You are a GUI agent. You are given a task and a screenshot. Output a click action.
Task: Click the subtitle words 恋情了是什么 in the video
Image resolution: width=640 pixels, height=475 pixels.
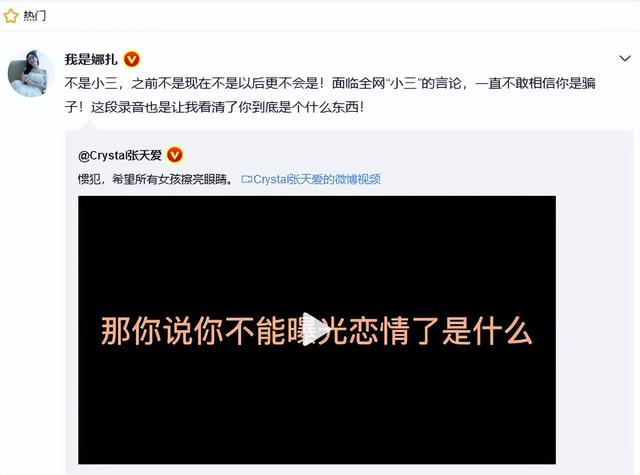[x=441, y=330]
